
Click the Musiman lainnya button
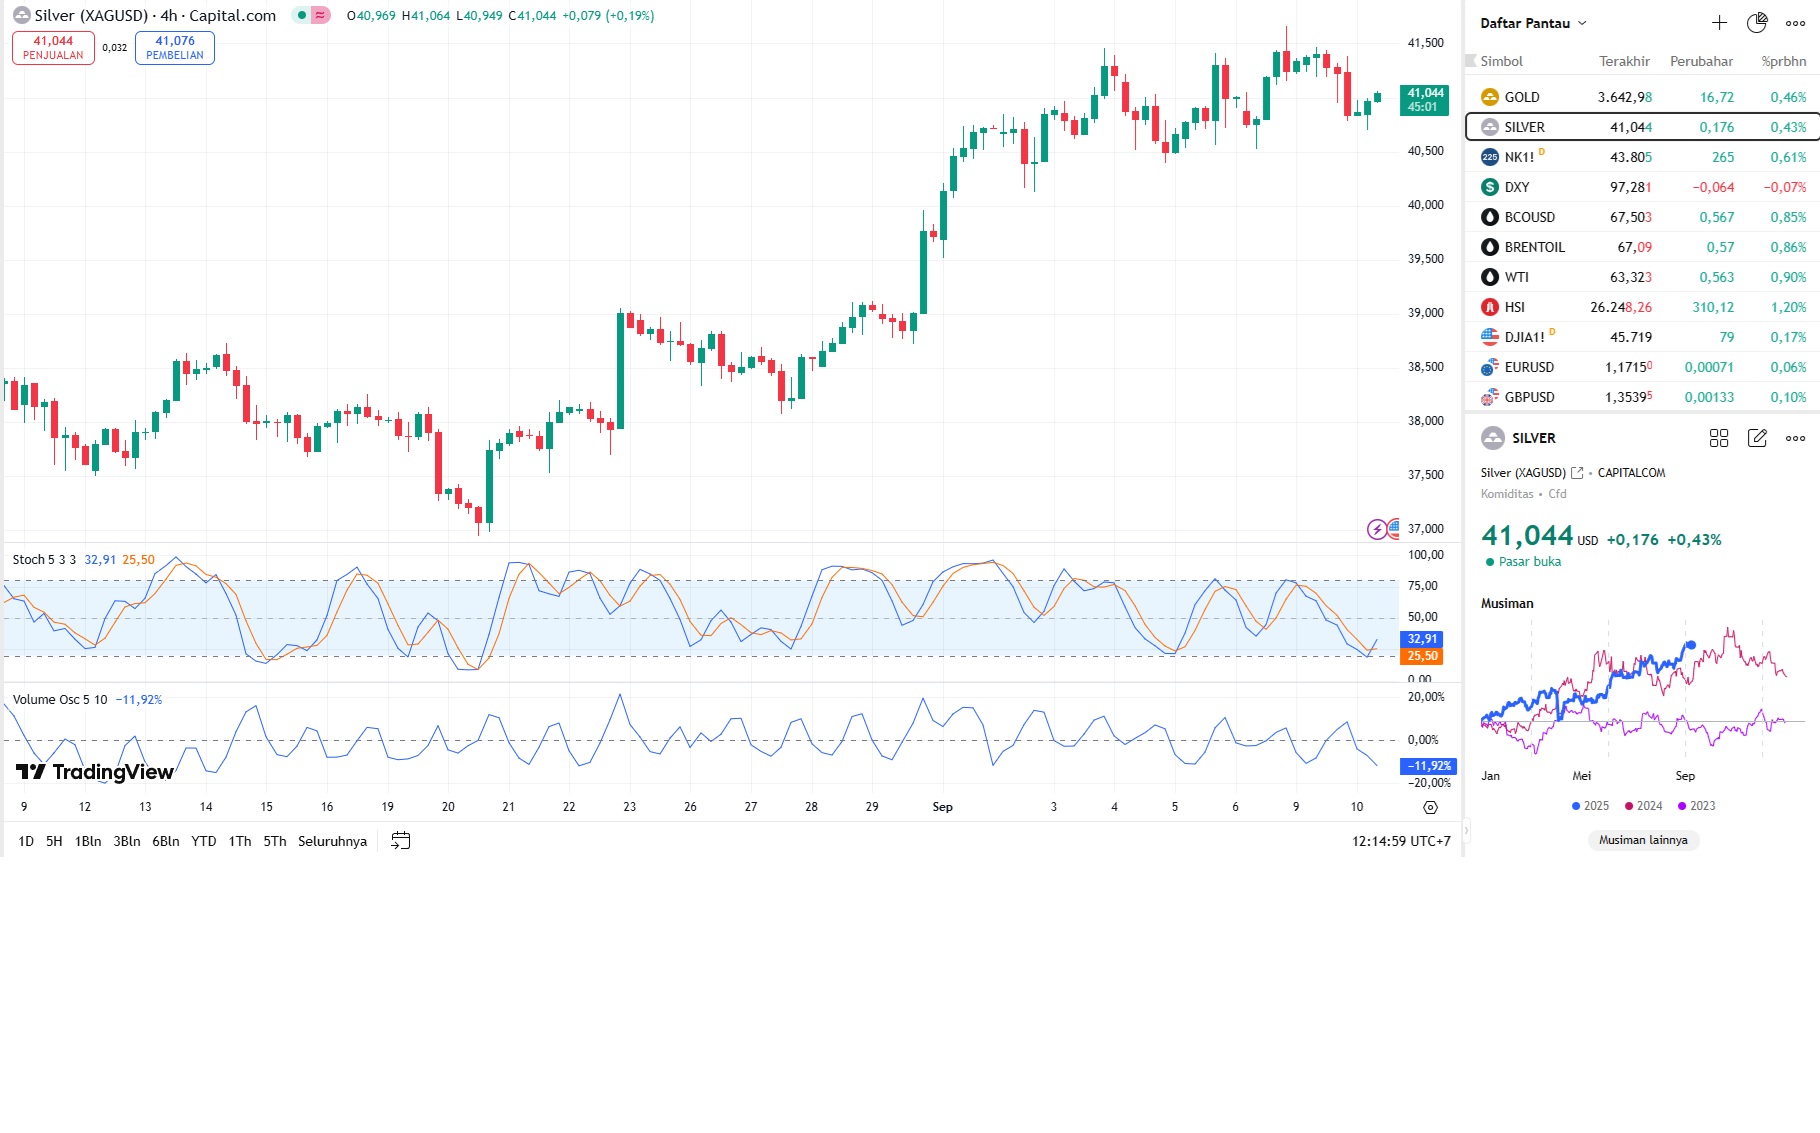tap(1643, 840)
